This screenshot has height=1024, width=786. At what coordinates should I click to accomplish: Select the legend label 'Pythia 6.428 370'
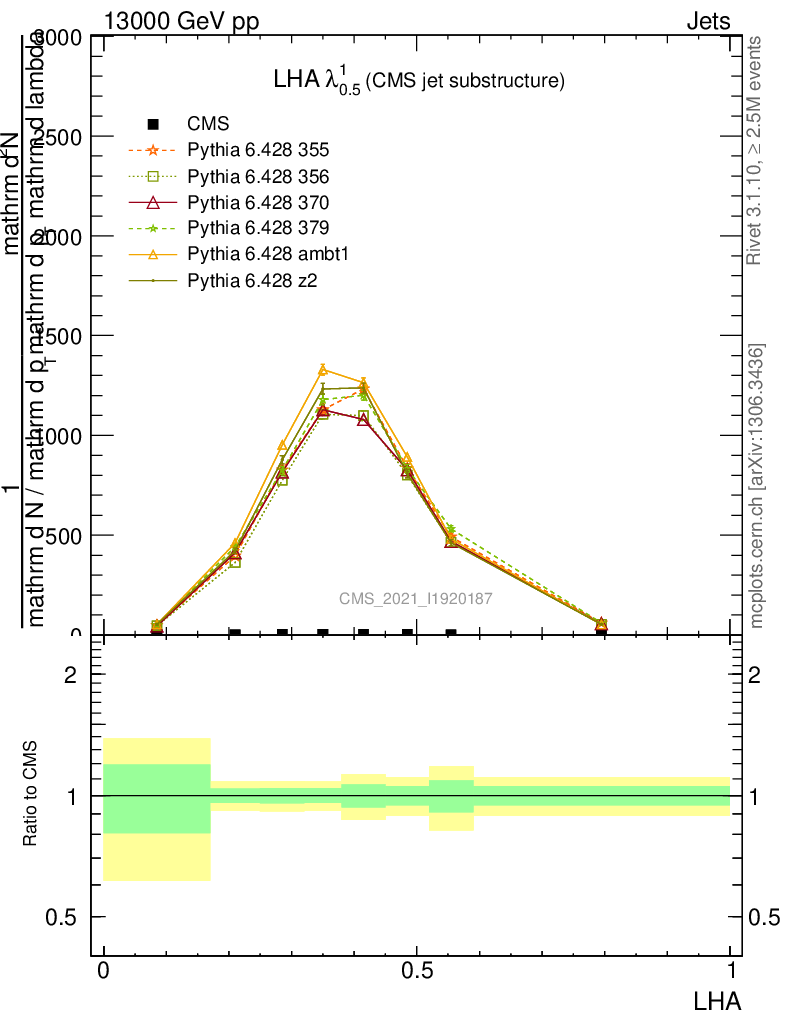[x=258, y=202]
